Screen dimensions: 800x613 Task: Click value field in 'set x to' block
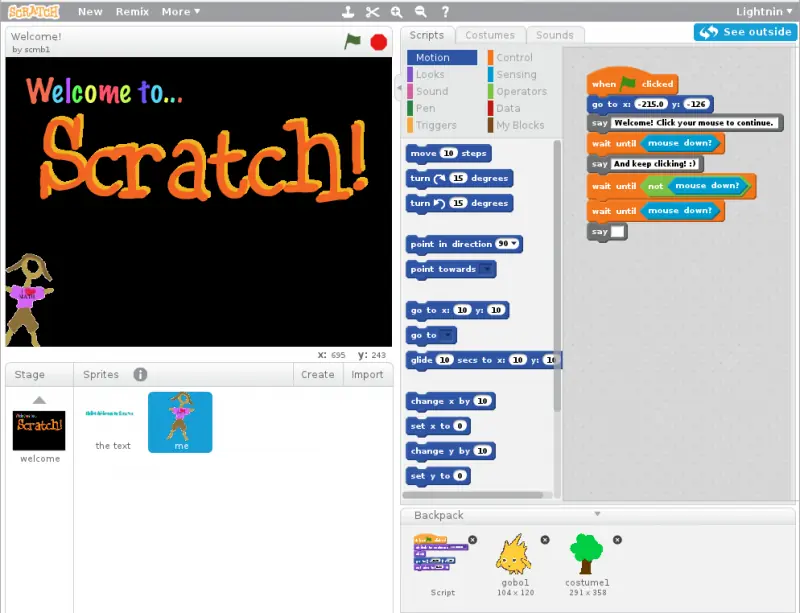coord(460,426)
